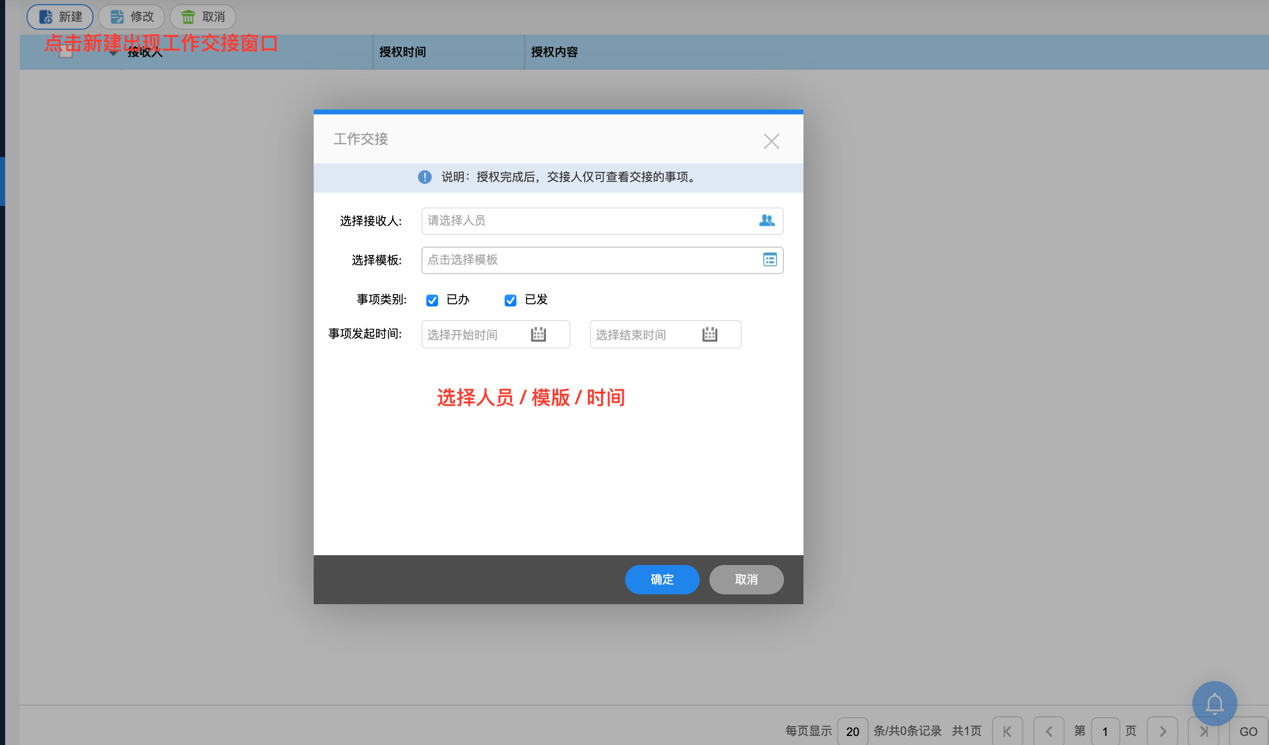Viewport: 1269px width, 745px height.
Task: Change the 每页显示 page size value 20
Action: point(852,730)
